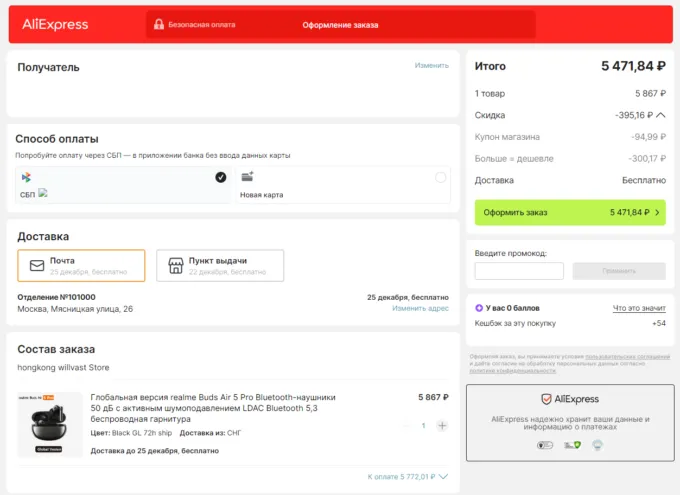Screen dimensions: 680x495
Task: Decrease item quantity with minus icon
Action: coord(406,425)
